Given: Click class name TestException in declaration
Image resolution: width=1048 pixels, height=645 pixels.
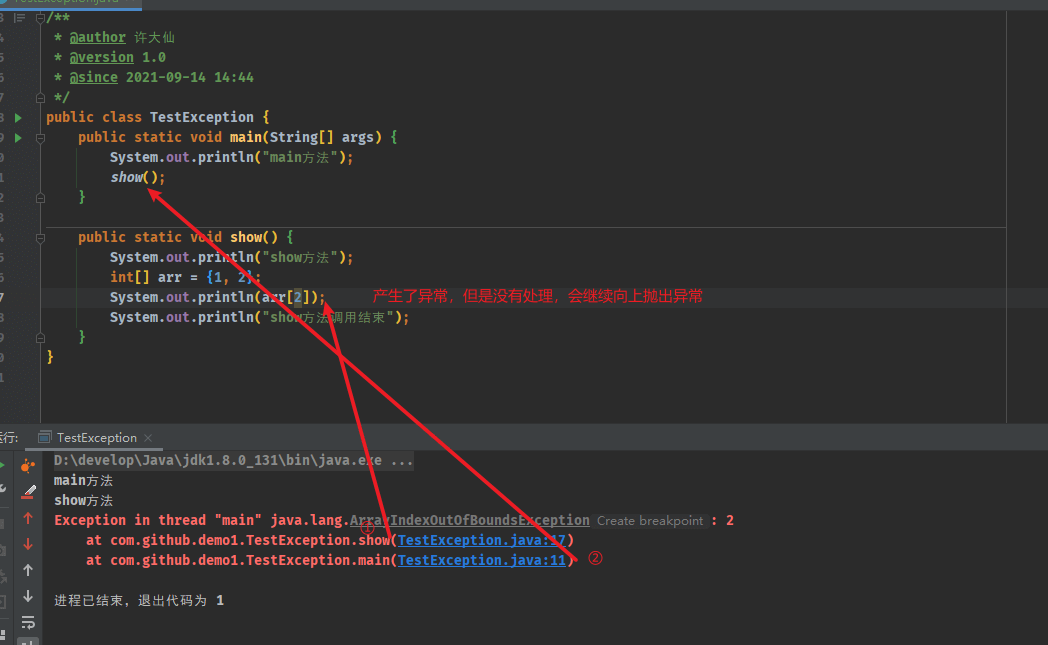Looking at the screenshot, I should click(202, 117).
